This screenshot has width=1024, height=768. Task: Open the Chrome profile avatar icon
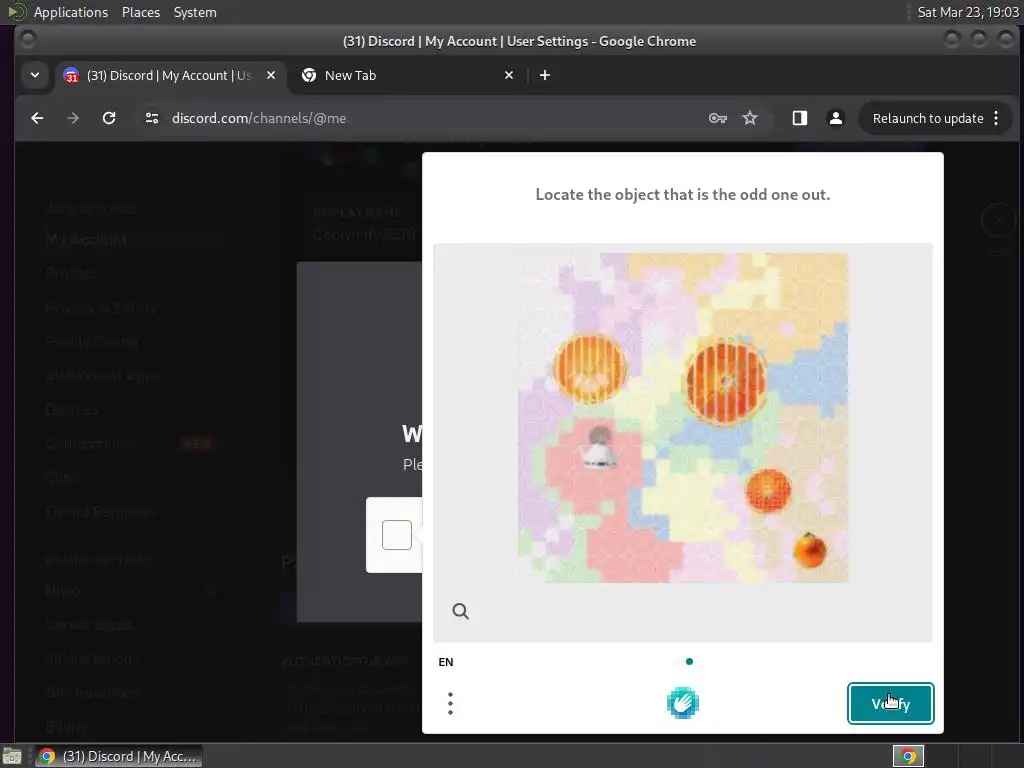point(835,118)
